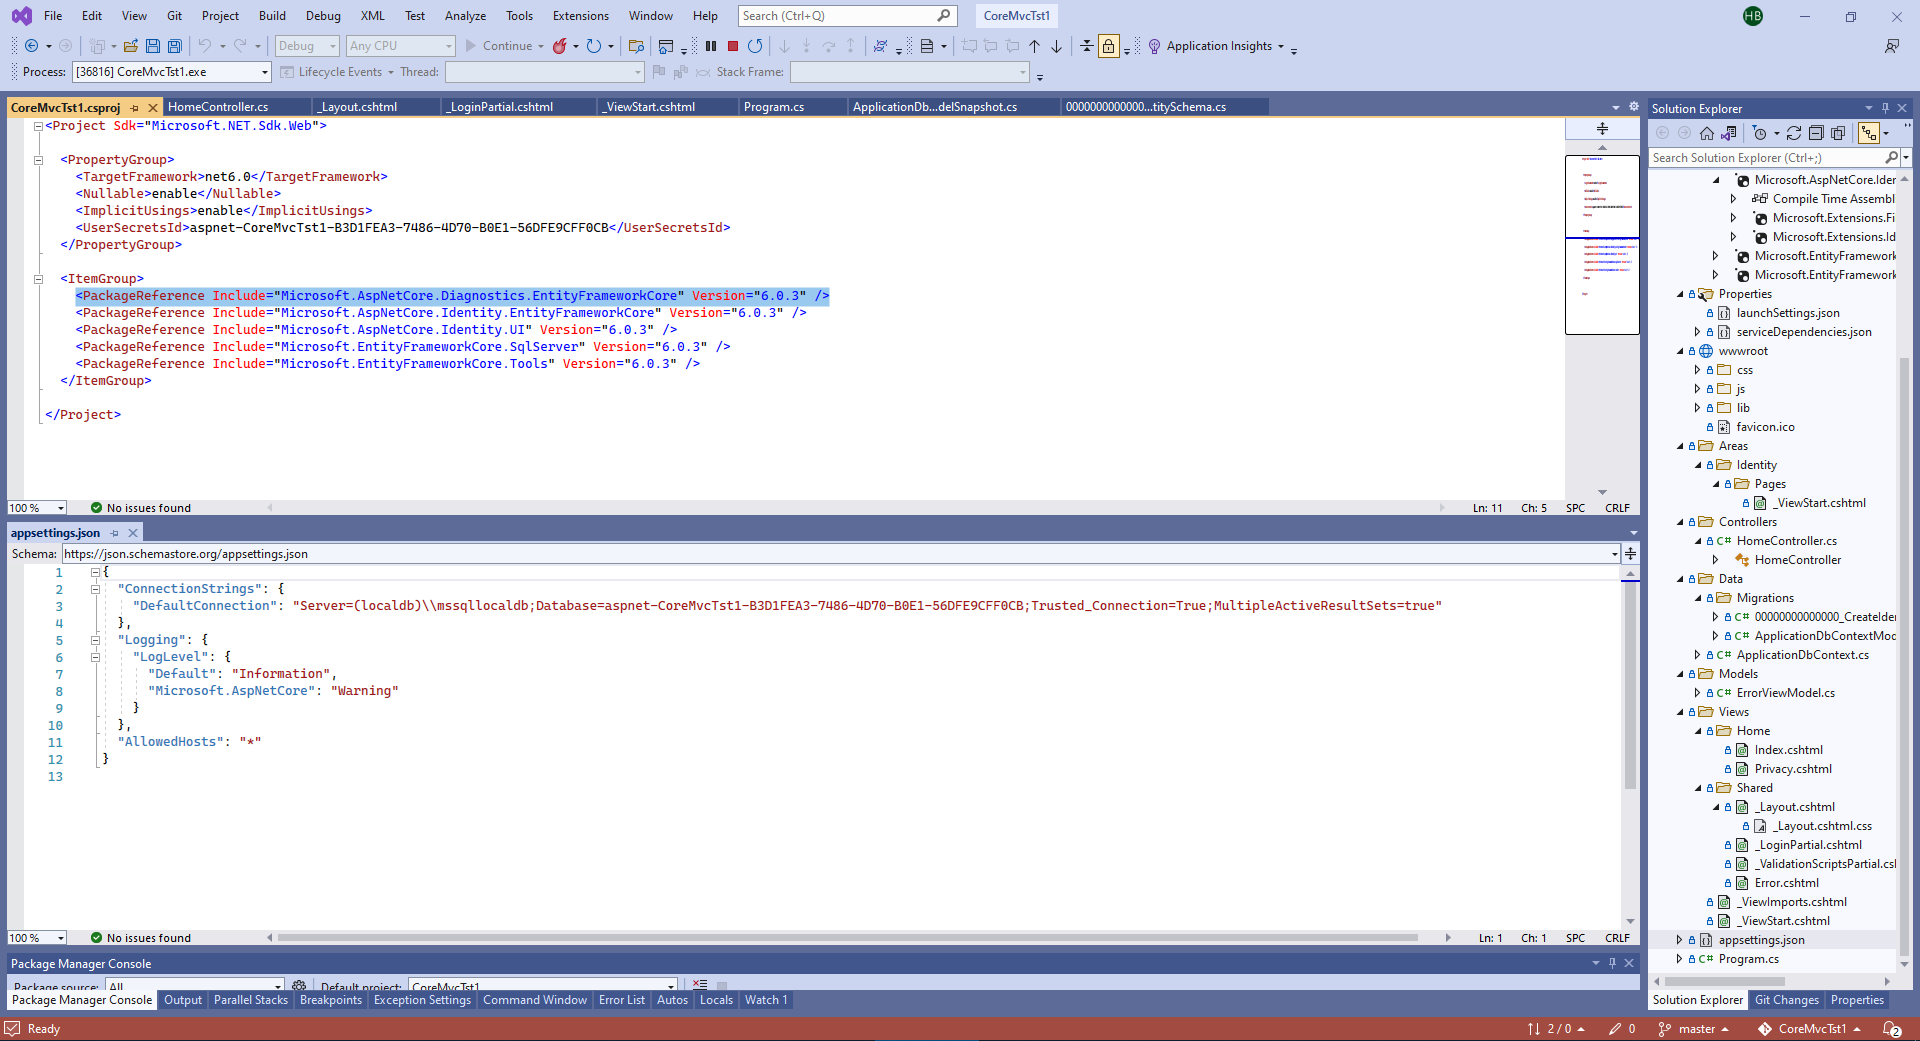
Task: Switch views icon in Solution Explorer toolbar
Action: click(1729, 133)
